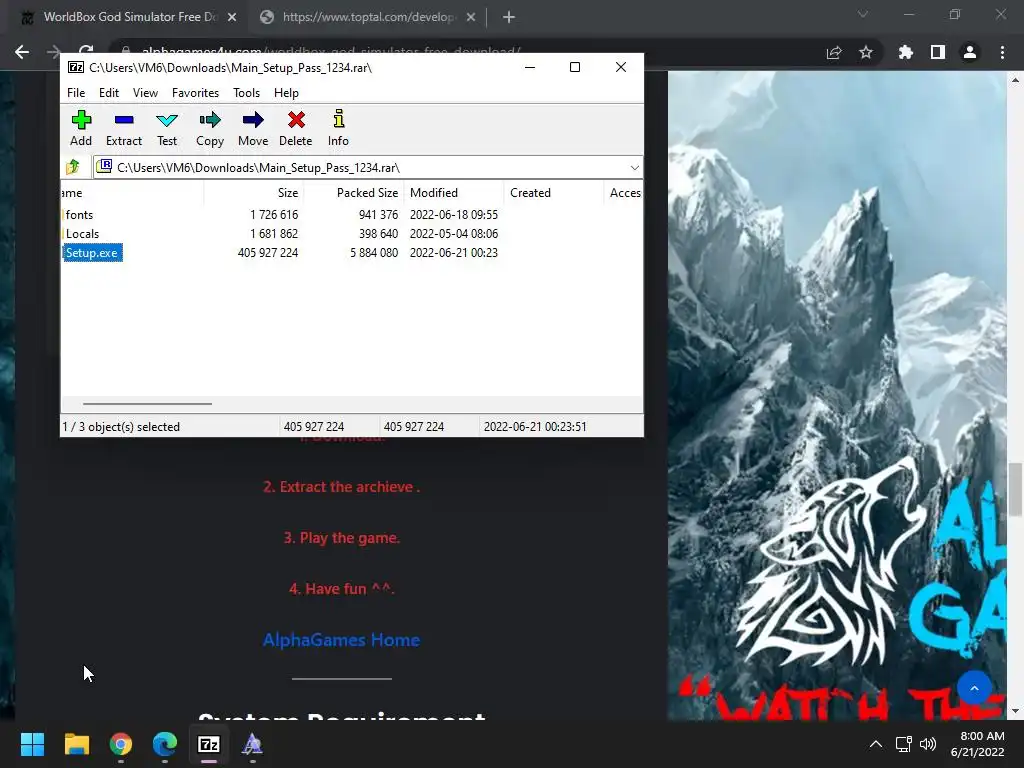Click the taskbar app next to 7-Zip
This screenshot has height=768, width=1024.
pyautogui.click(x=253, y=744)
